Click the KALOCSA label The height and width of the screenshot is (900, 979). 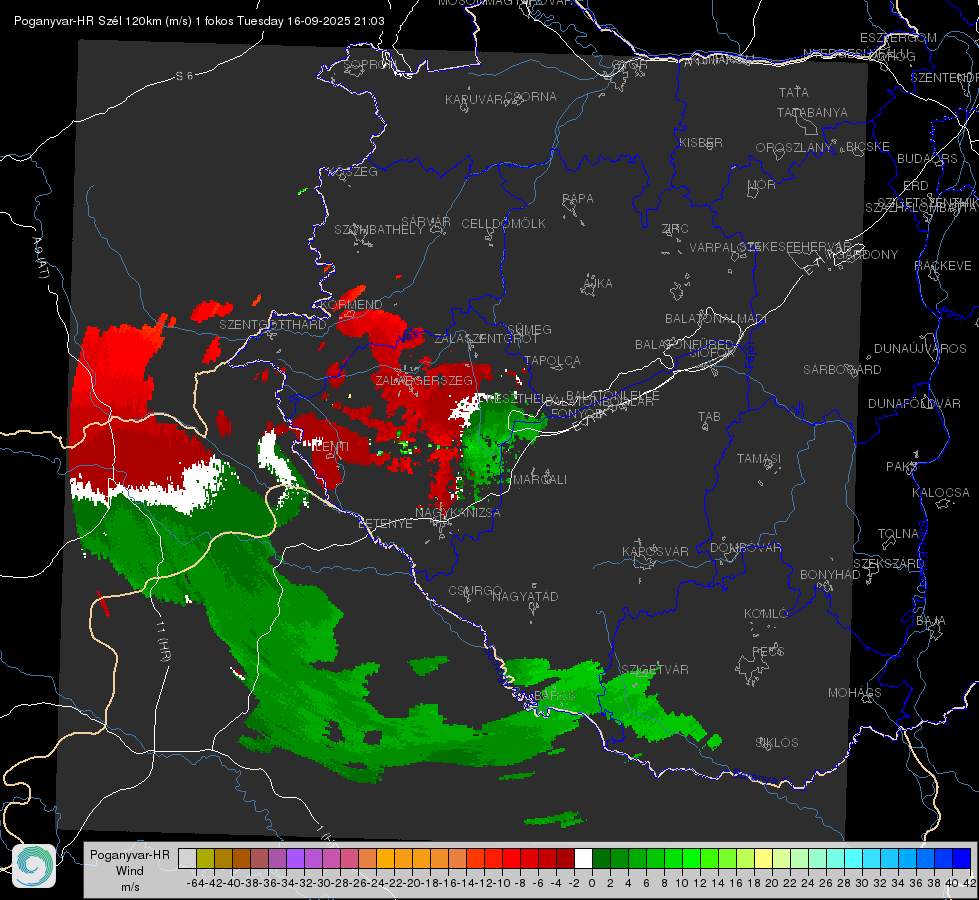pyautogui.click(x=940, y=493)
